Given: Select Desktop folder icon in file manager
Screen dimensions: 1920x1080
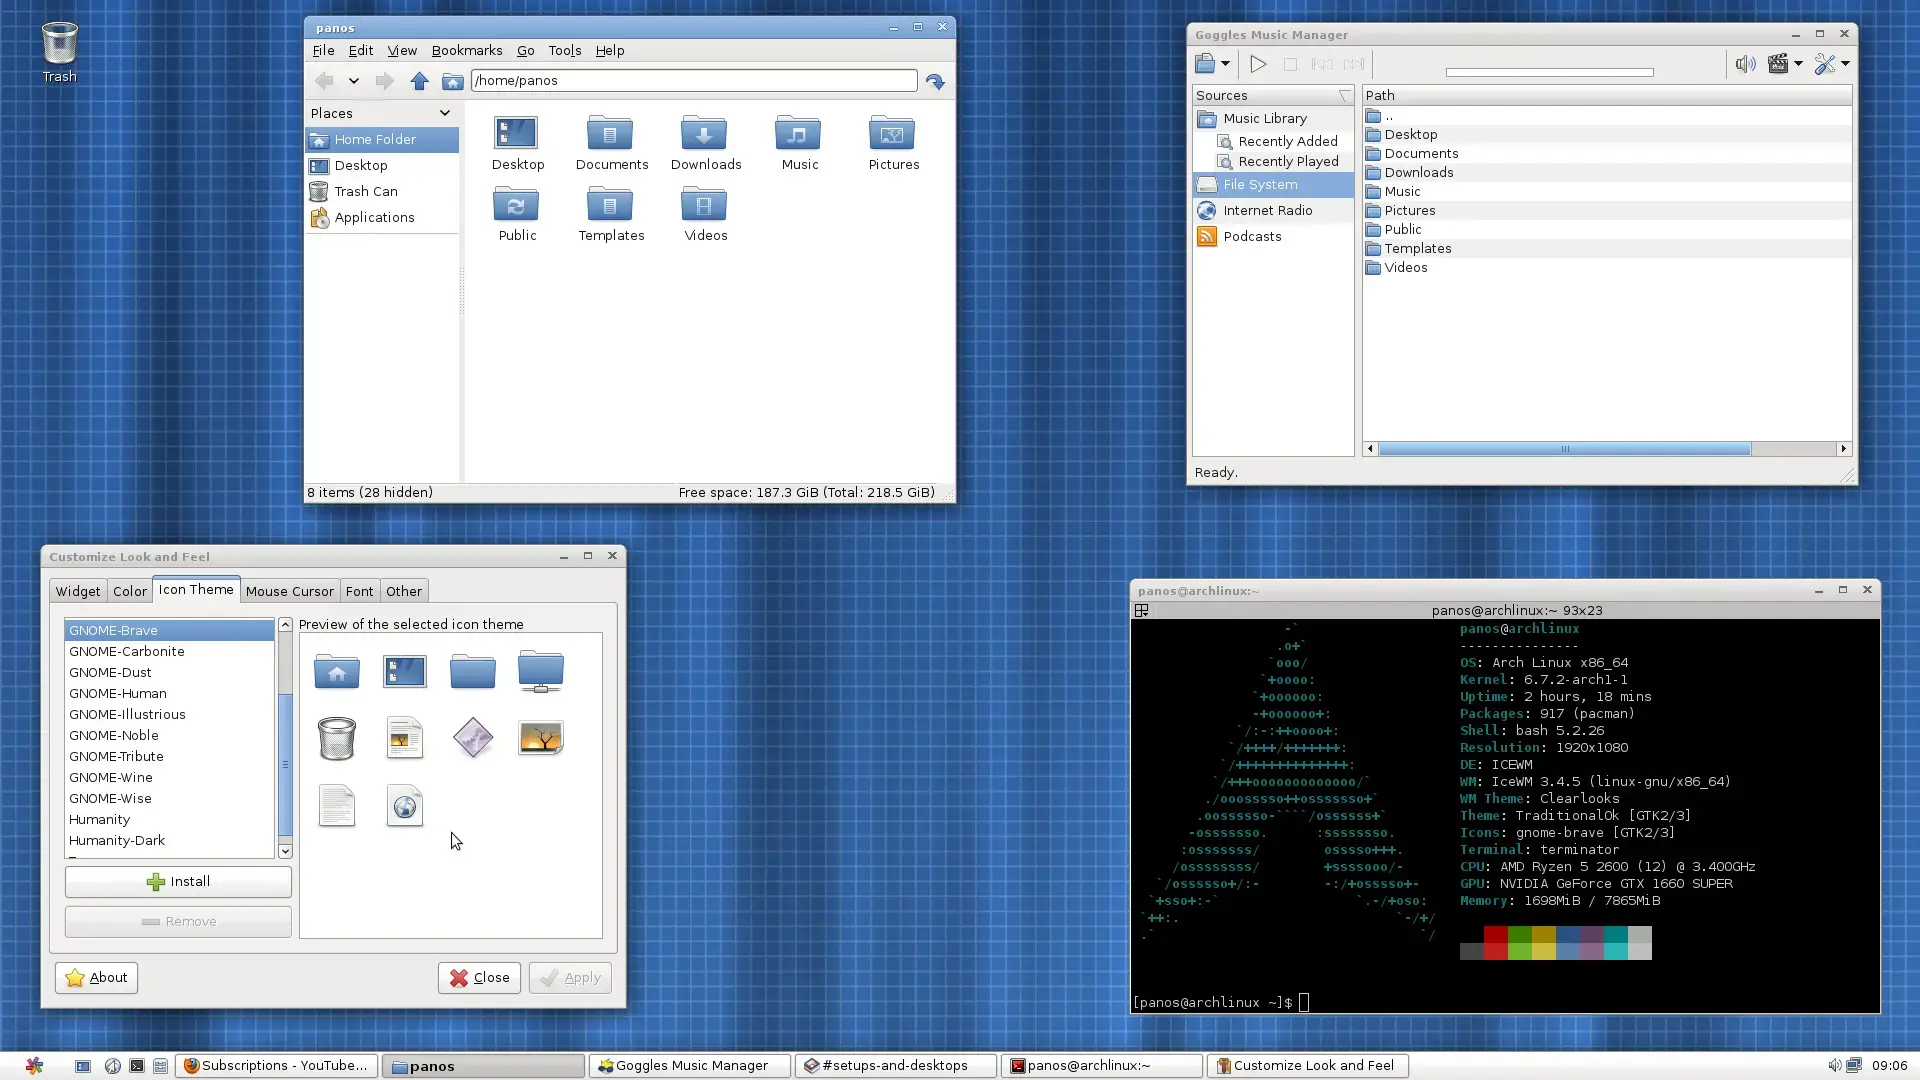Looking at the screenshot, I should pyautogui.click(x=517, y=143).
